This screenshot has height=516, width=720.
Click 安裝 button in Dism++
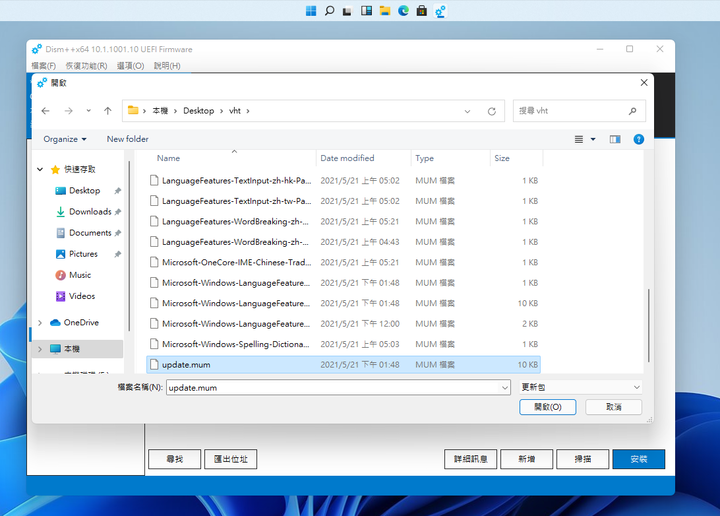(x=639, y=459)
